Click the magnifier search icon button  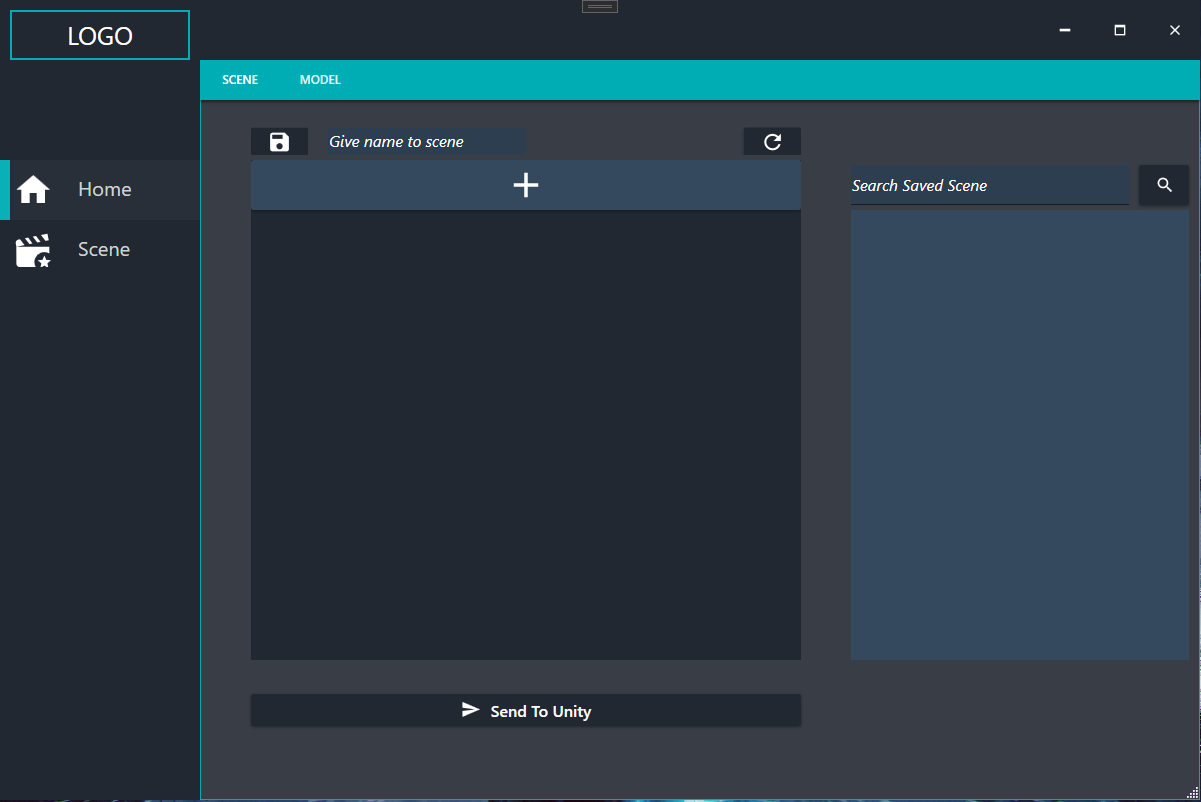(1164, 185)
